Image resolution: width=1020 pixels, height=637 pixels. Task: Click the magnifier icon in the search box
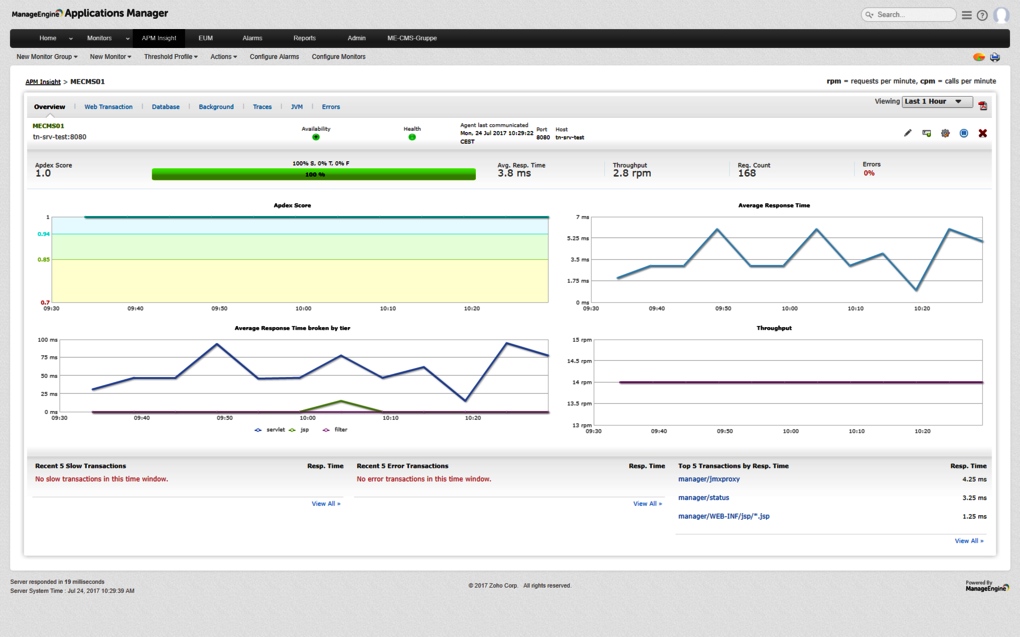(870, 14)
